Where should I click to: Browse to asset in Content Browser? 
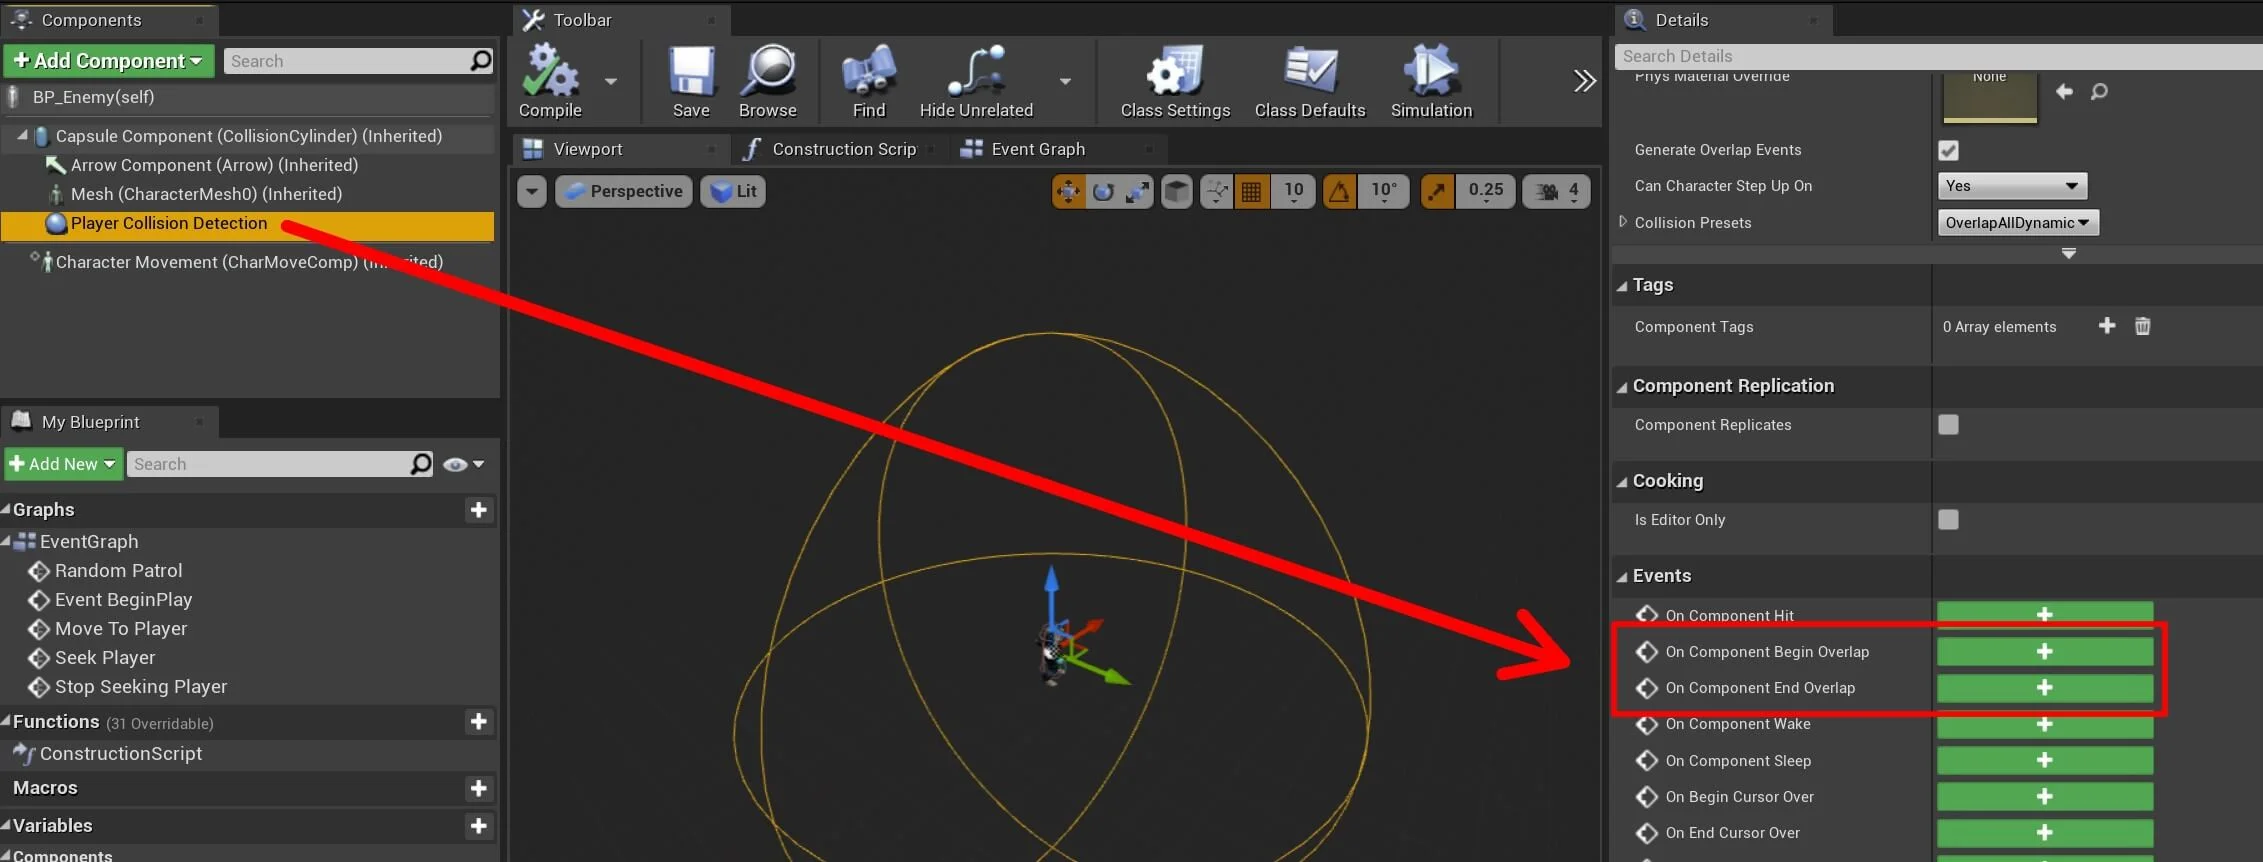(x=767, y=81)
